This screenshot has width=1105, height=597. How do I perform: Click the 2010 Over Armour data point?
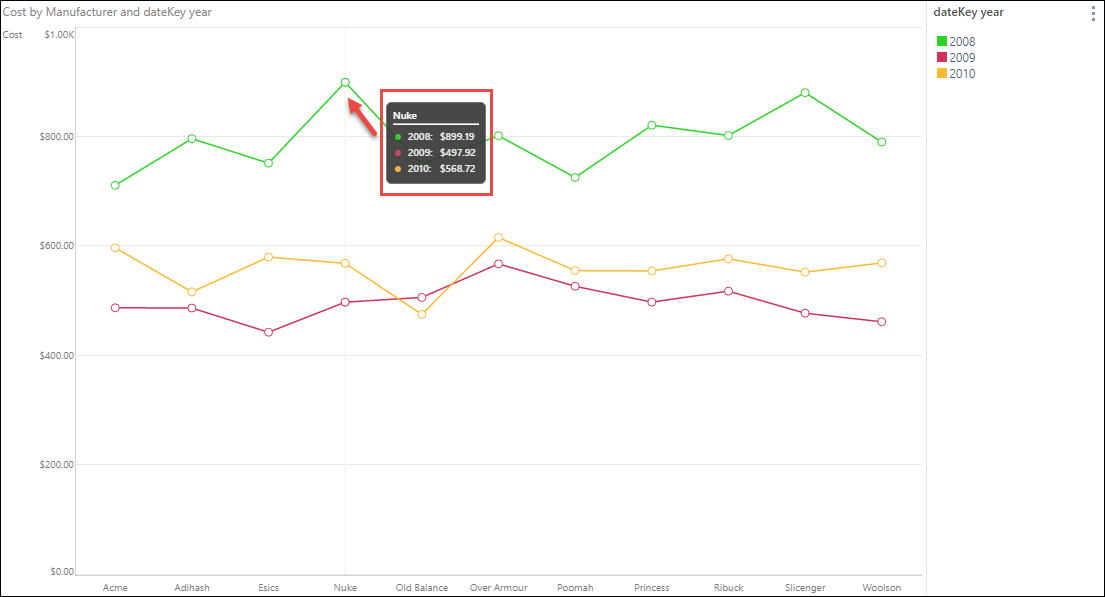pos(498,238)
